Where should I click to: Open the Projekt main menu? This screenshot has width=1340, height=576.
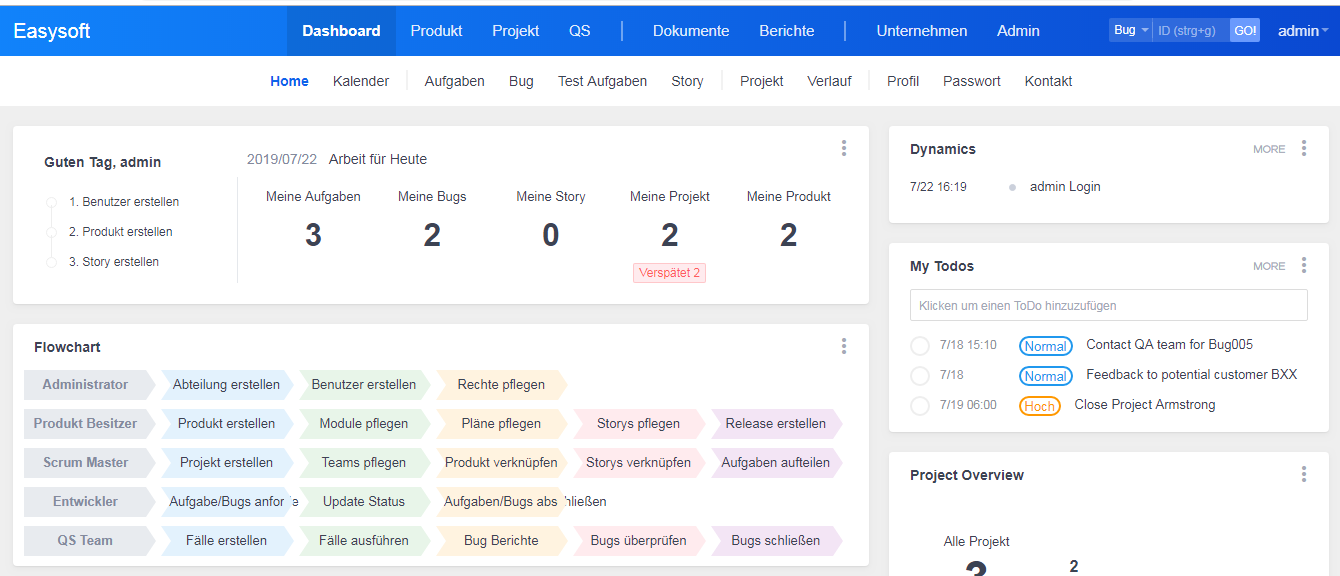pyautogui.click(x=515, y=30)
